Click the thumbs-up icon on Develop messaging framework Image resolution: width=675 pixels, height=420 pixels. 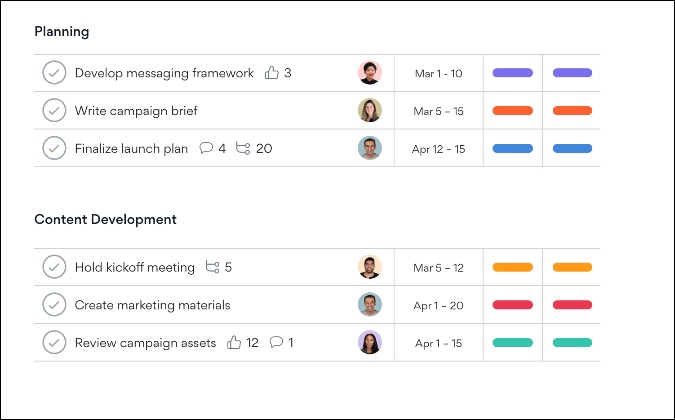coord(272,73)
